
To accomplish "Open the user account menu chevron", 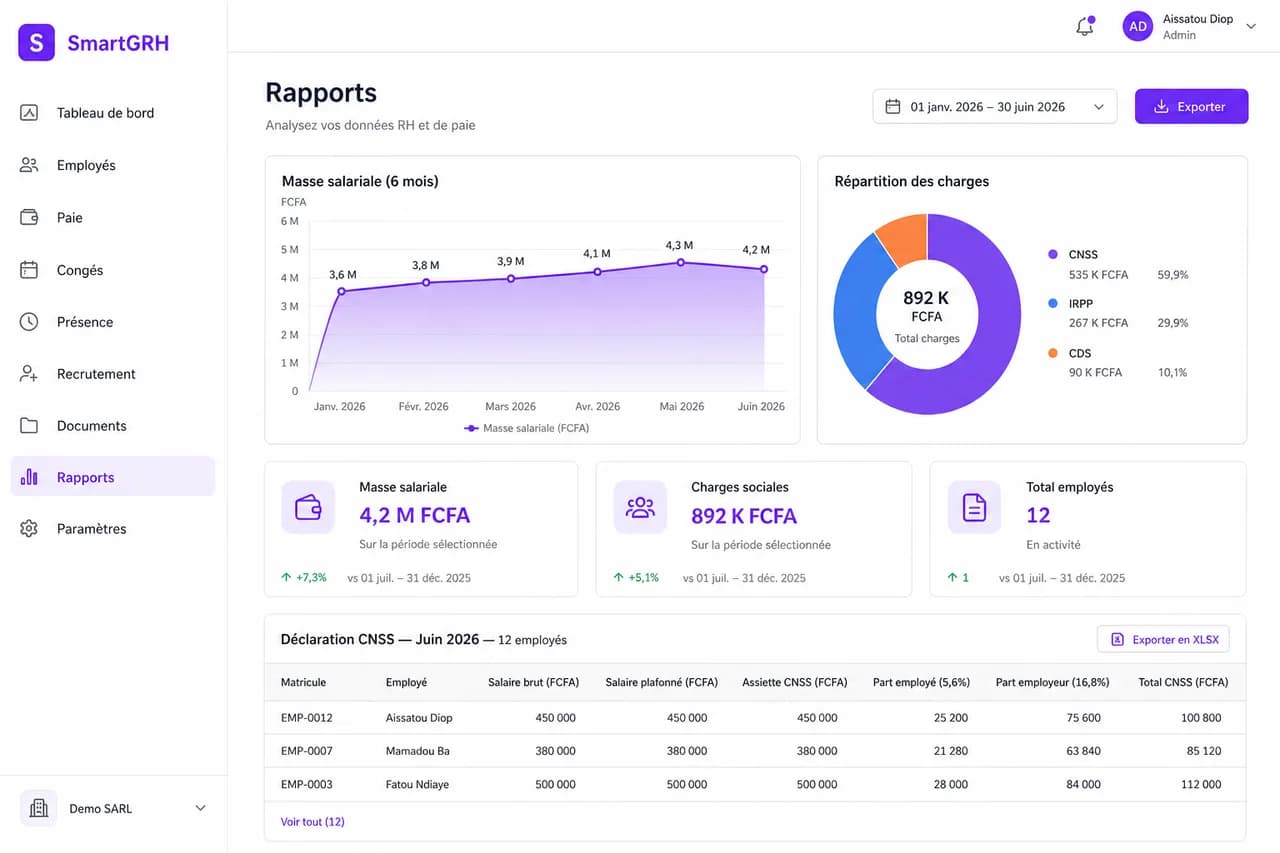I will pyautogui.click(x=1251, y=27).
